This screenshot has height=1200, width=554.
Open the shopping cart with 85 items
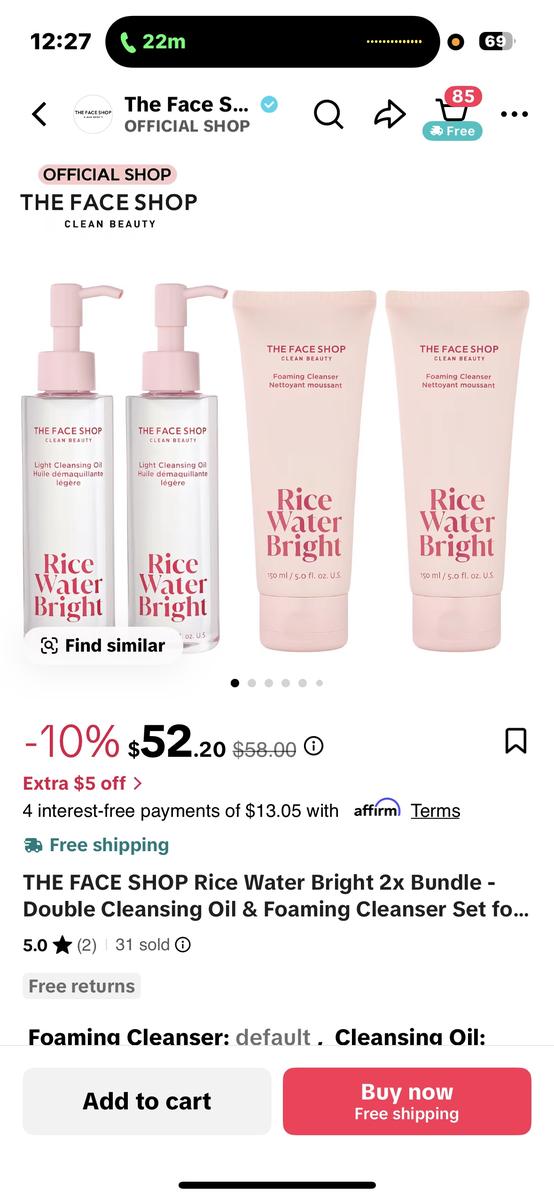tap(455, 113)
